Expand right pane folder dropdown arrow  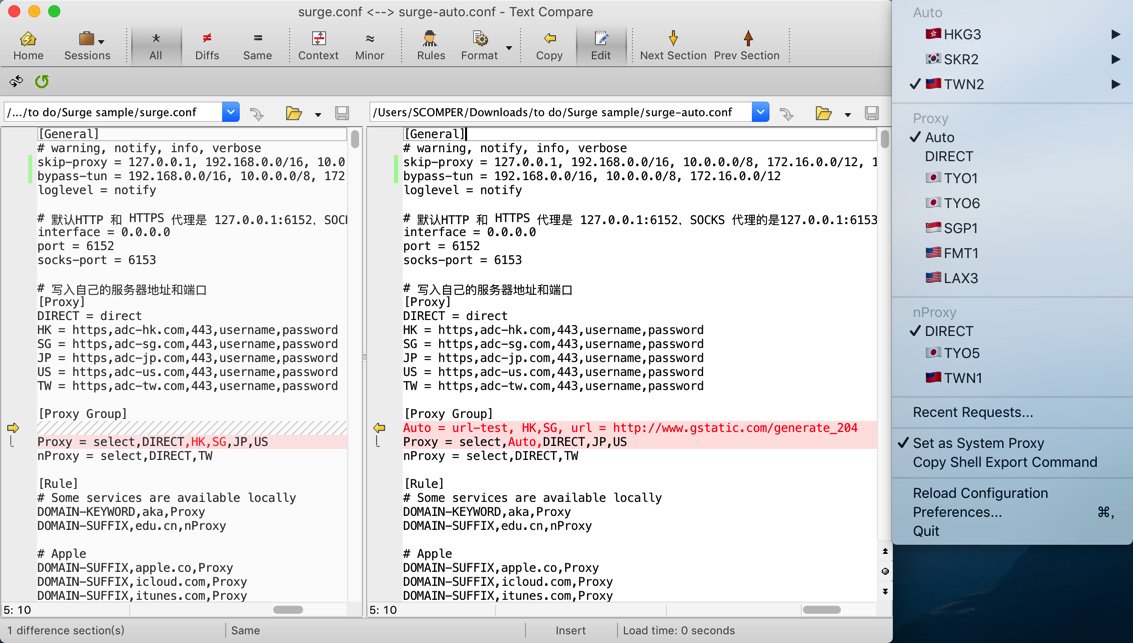click(x=848, y=114)
